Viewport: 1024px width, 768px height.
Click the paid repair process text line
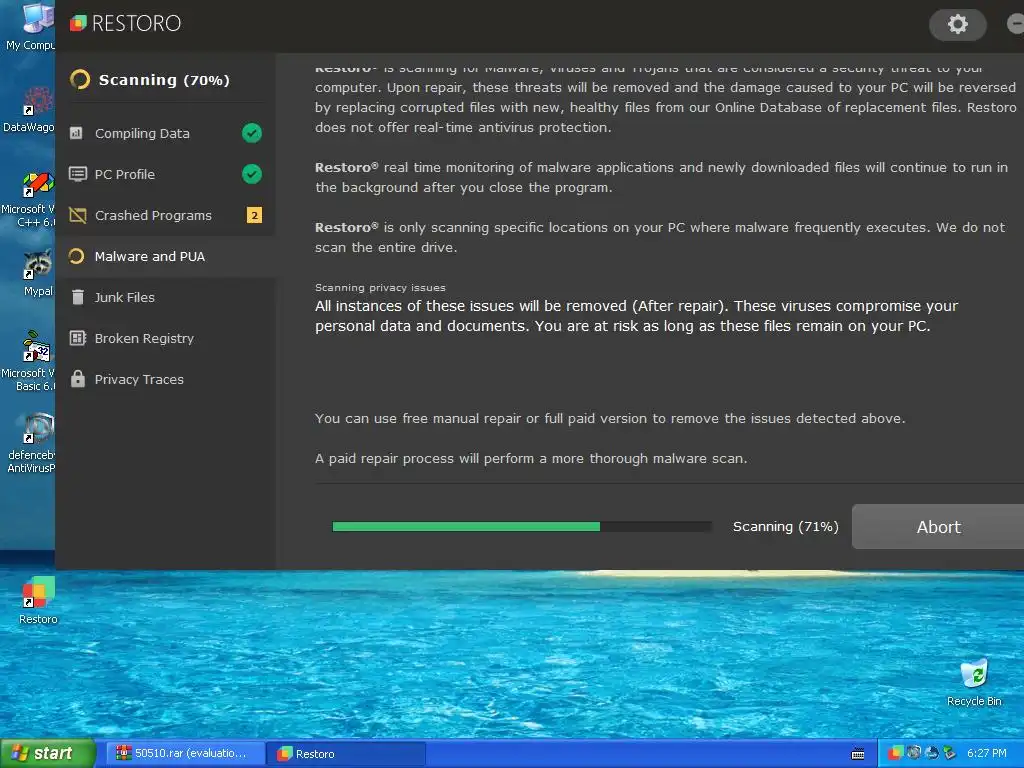pyautogui.click(x=531, y=458)
